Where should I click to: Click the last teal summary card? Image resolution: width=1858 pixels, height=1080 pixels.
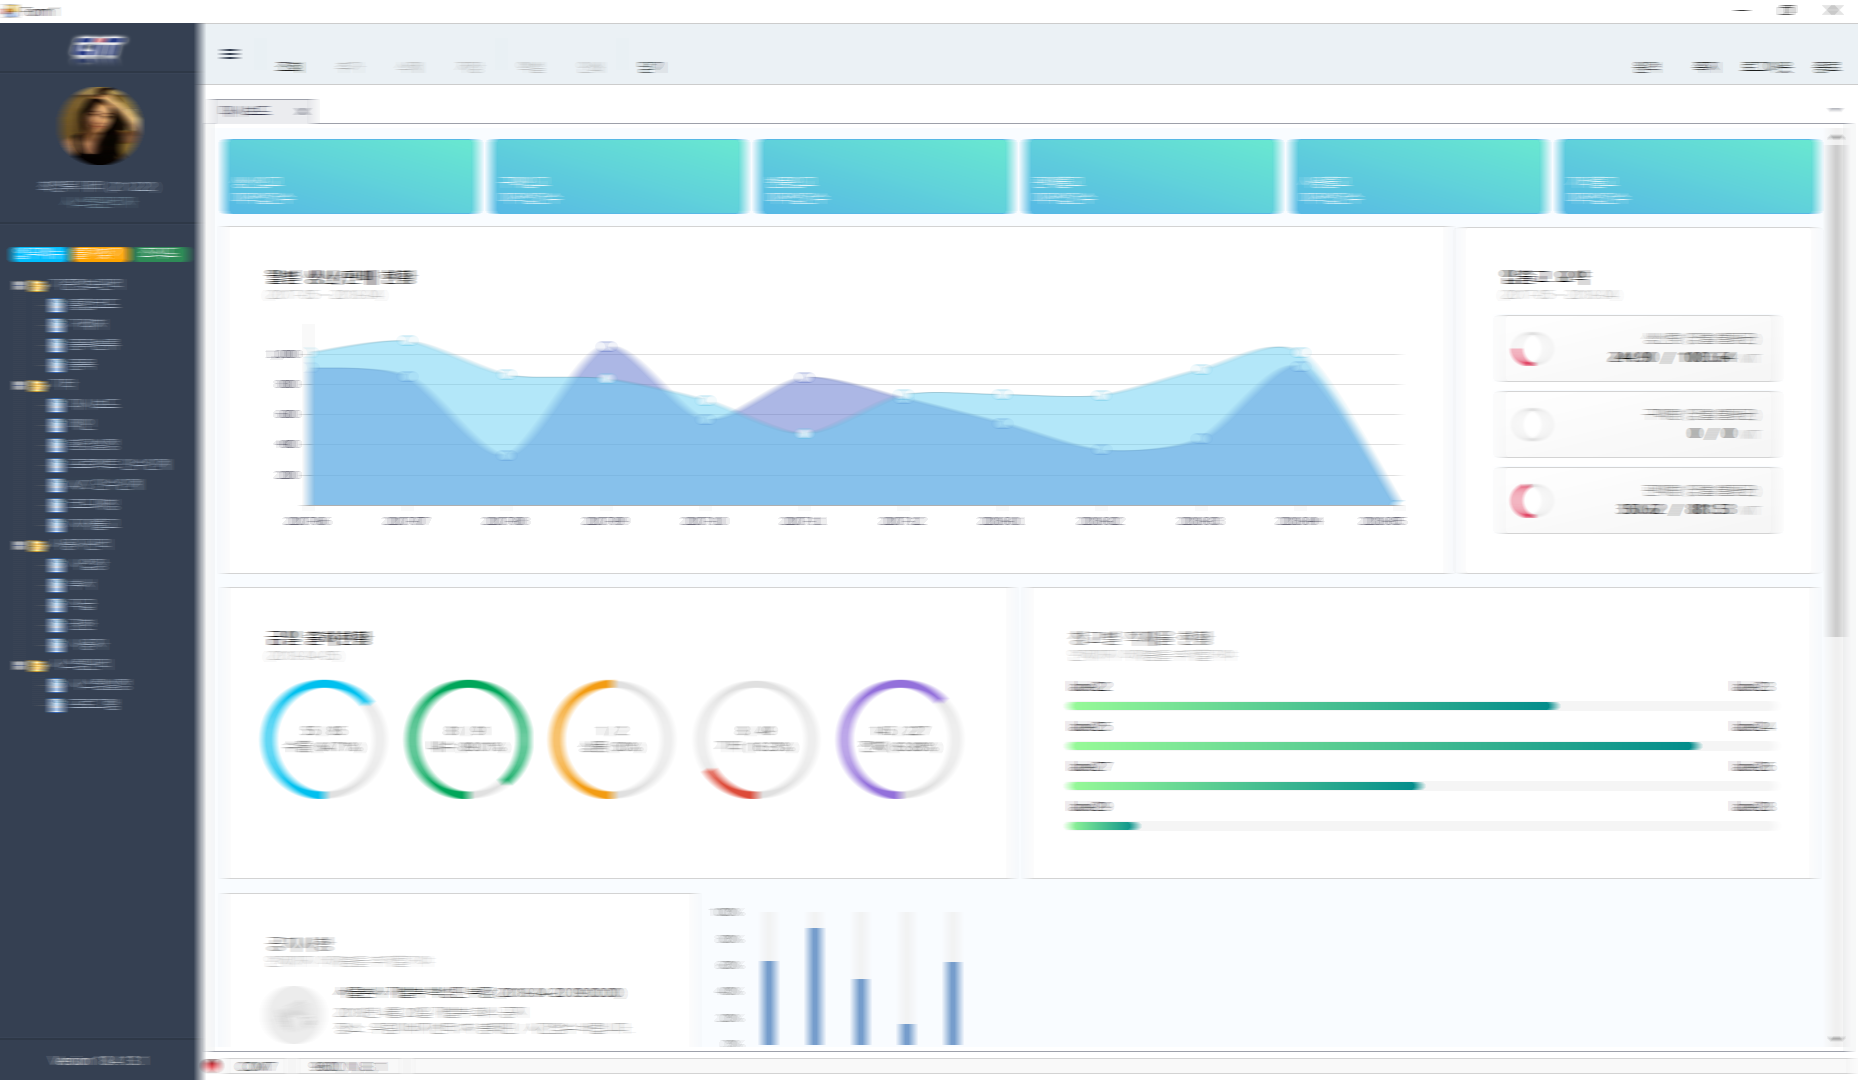(x=1687, y=176)
